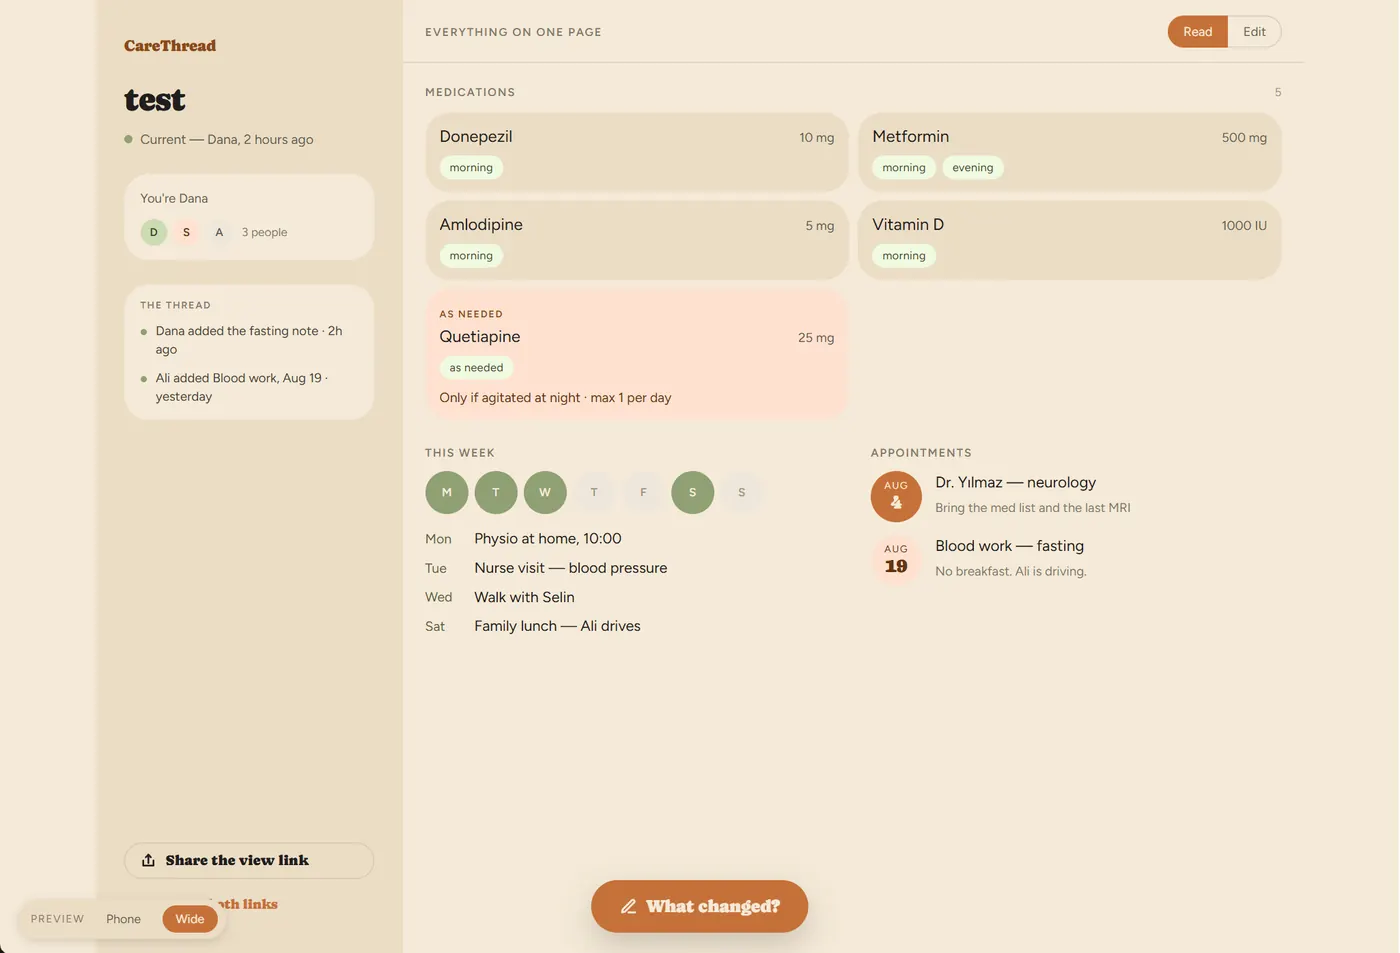Select Dana's D avatar
The width and height of the screenshot is (1400, 953).
pos(153,232)
